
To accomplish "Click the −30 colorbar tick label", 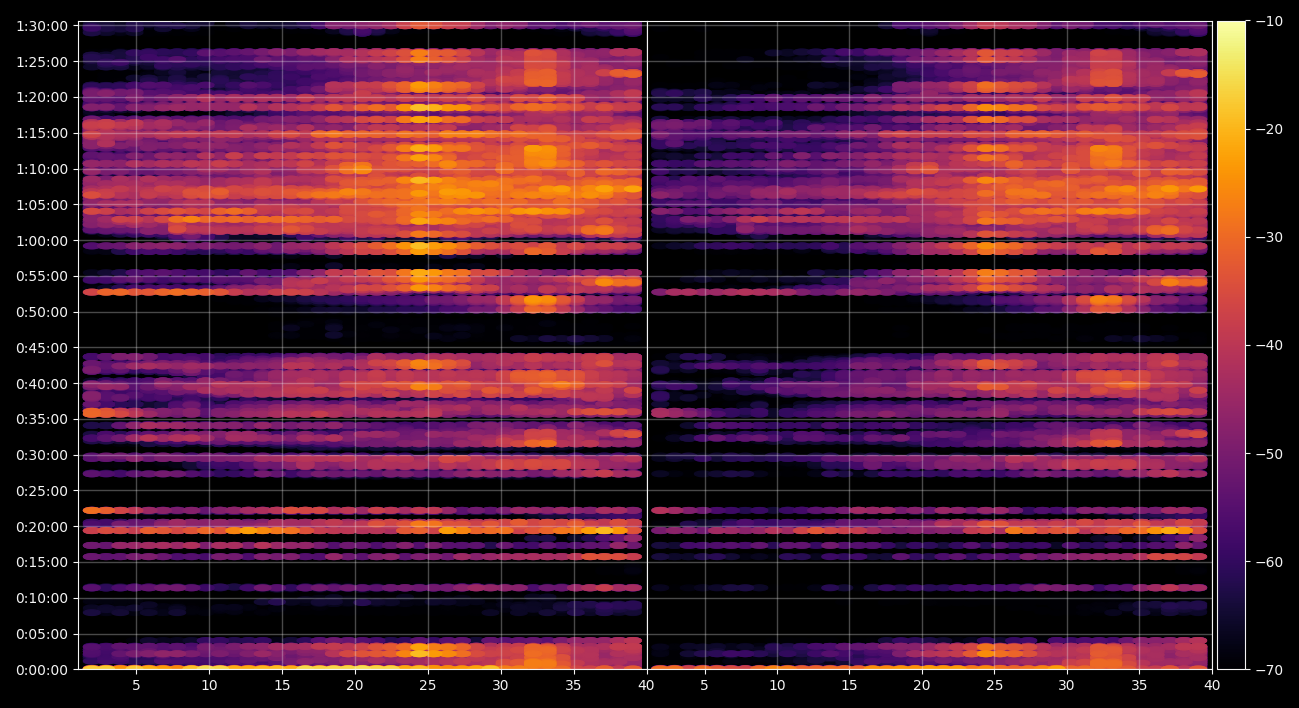I will coord(1268,237).
